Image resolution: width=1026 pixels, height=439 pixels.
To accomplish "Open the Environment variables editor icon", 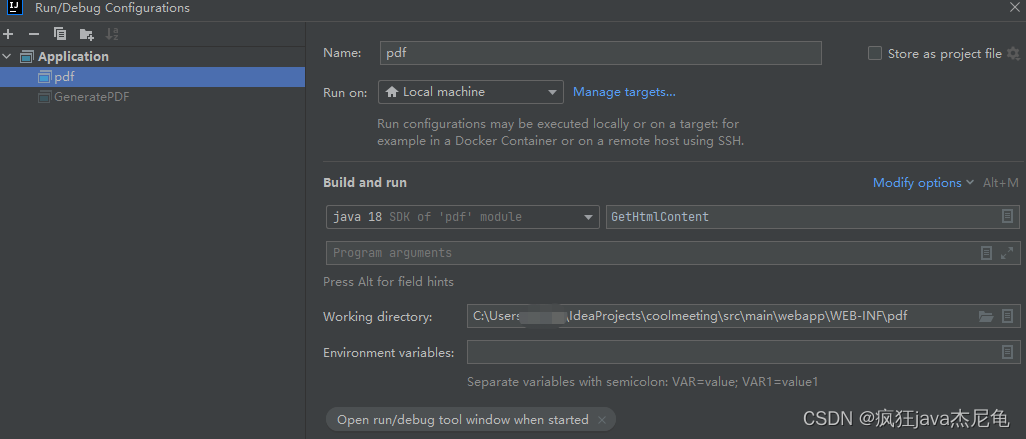I will point(1007,352).
